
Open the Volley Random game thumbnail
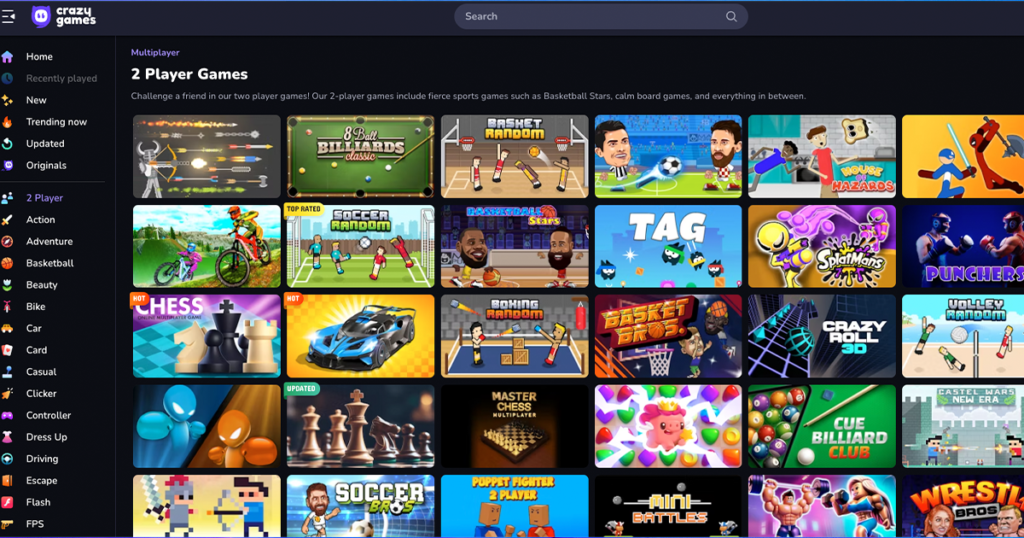(x=963, y=336)
